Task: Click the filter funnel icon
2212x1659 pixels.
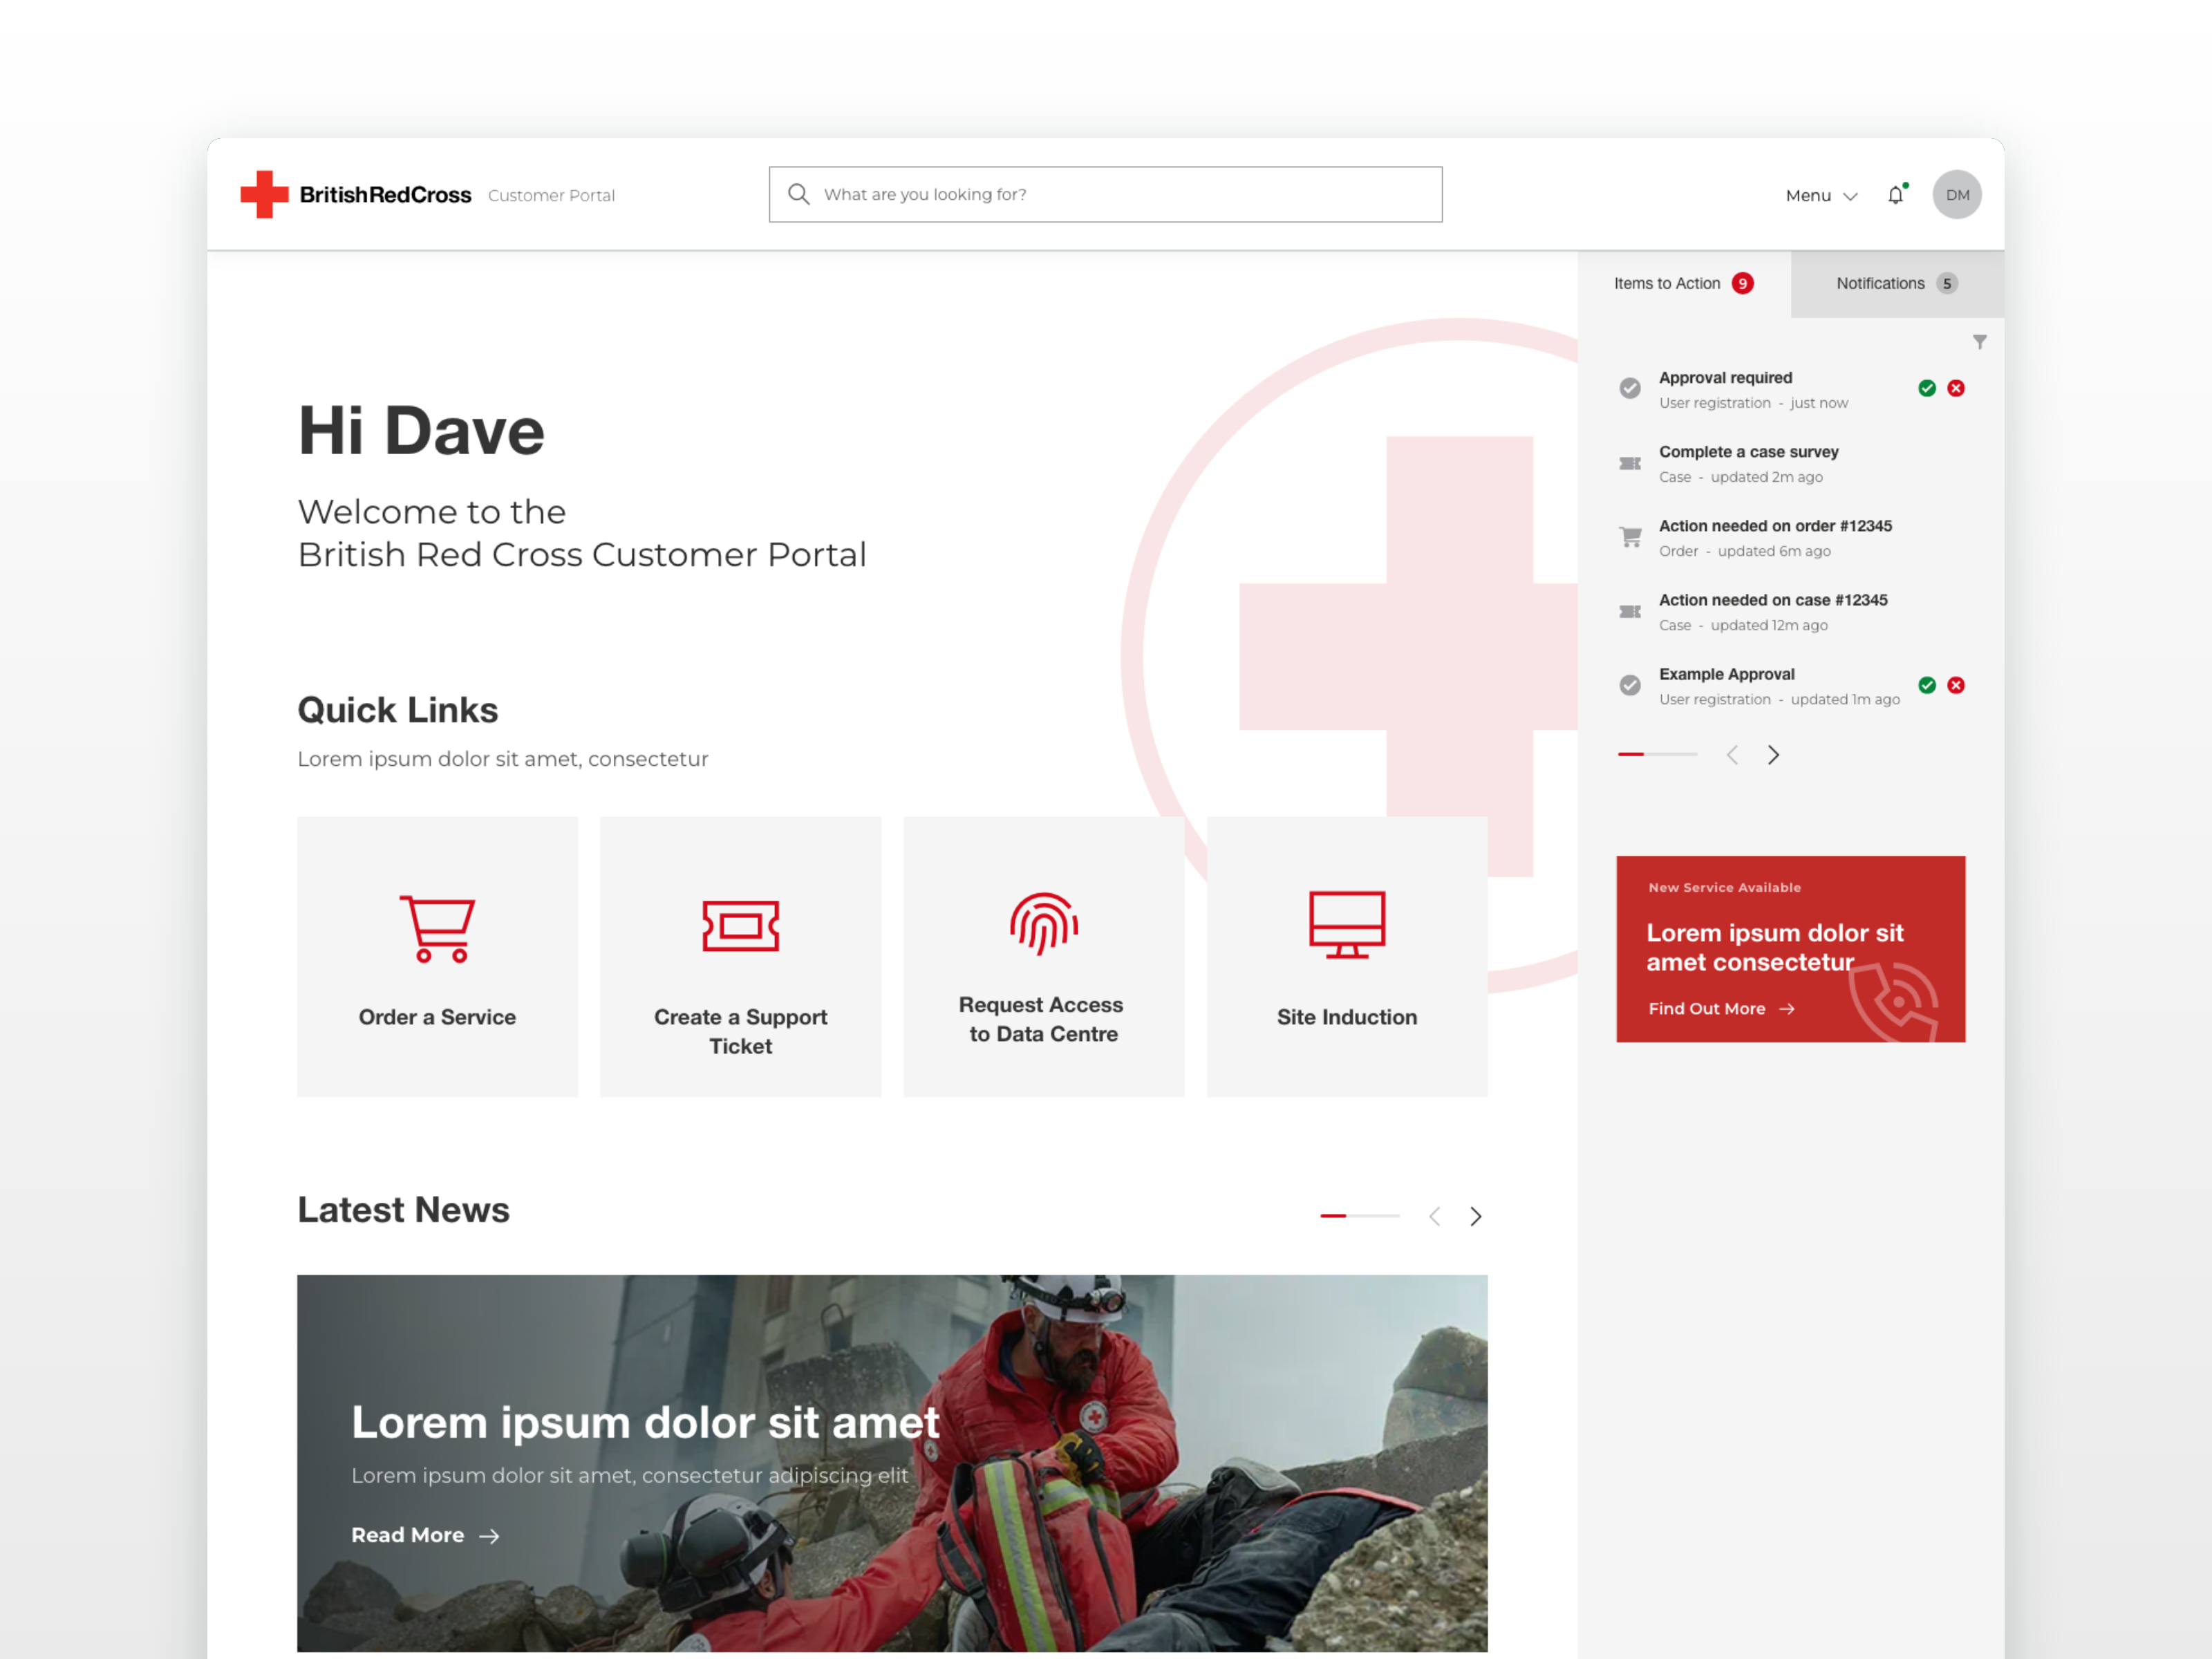Action: (x=1979, y=342)
